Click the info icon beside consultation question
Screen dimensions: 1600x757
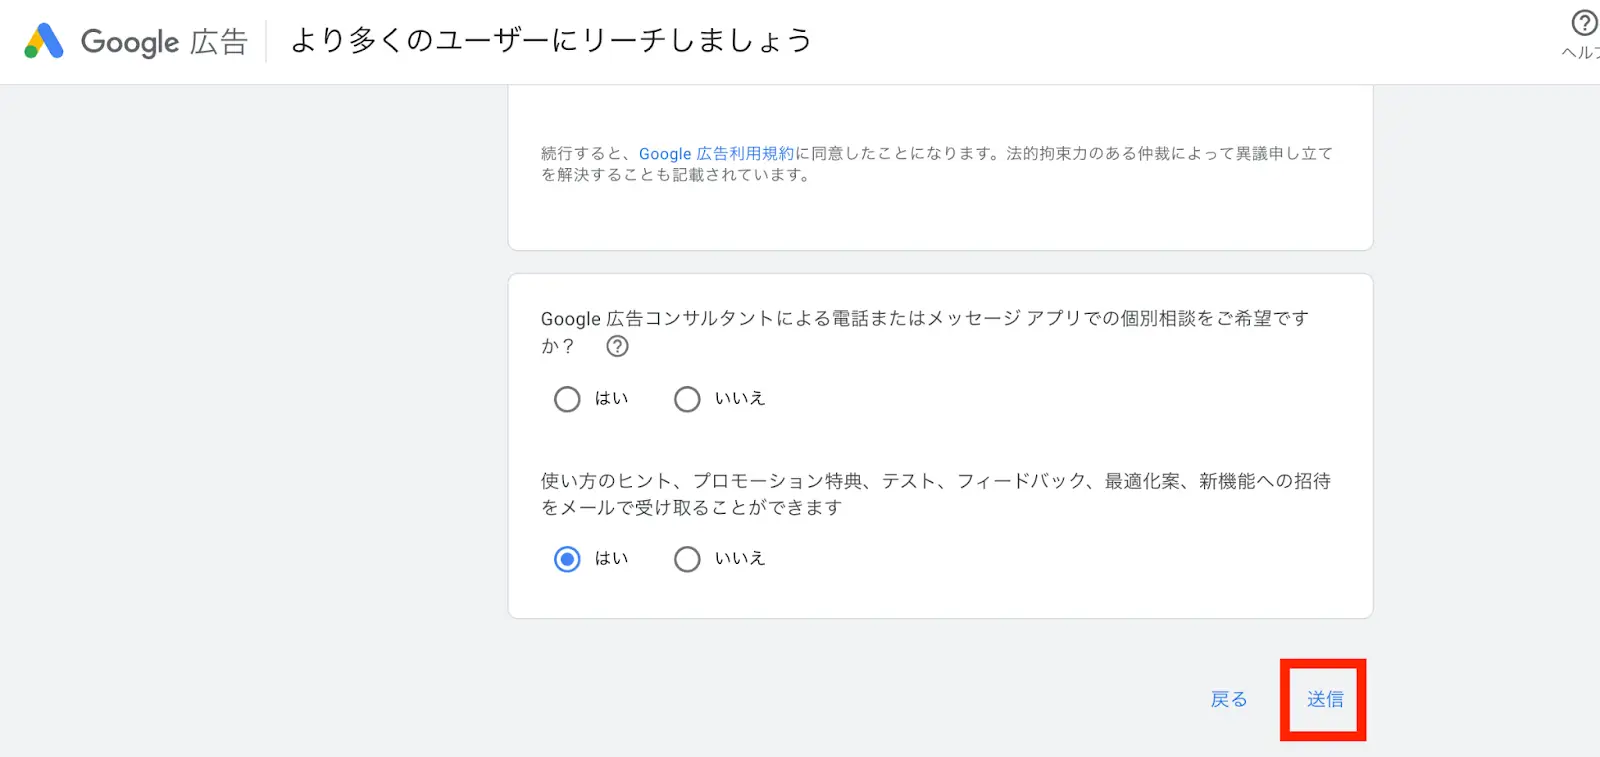click(618, 346)
